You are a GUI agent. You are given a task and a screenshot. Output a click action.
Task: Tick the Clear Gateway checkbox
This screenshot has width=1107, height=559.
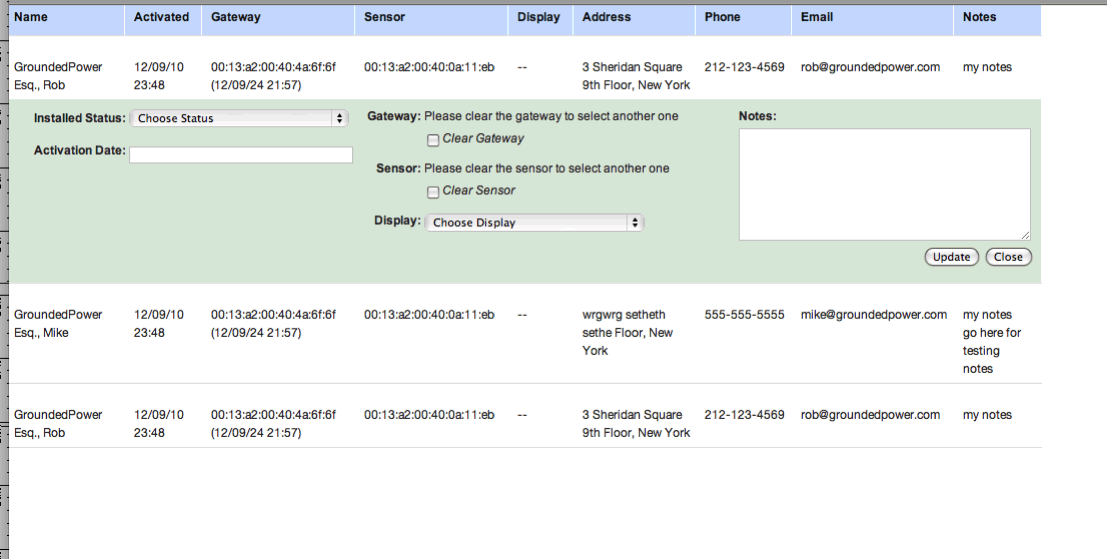pyautogui.click(x=433, y=140)
